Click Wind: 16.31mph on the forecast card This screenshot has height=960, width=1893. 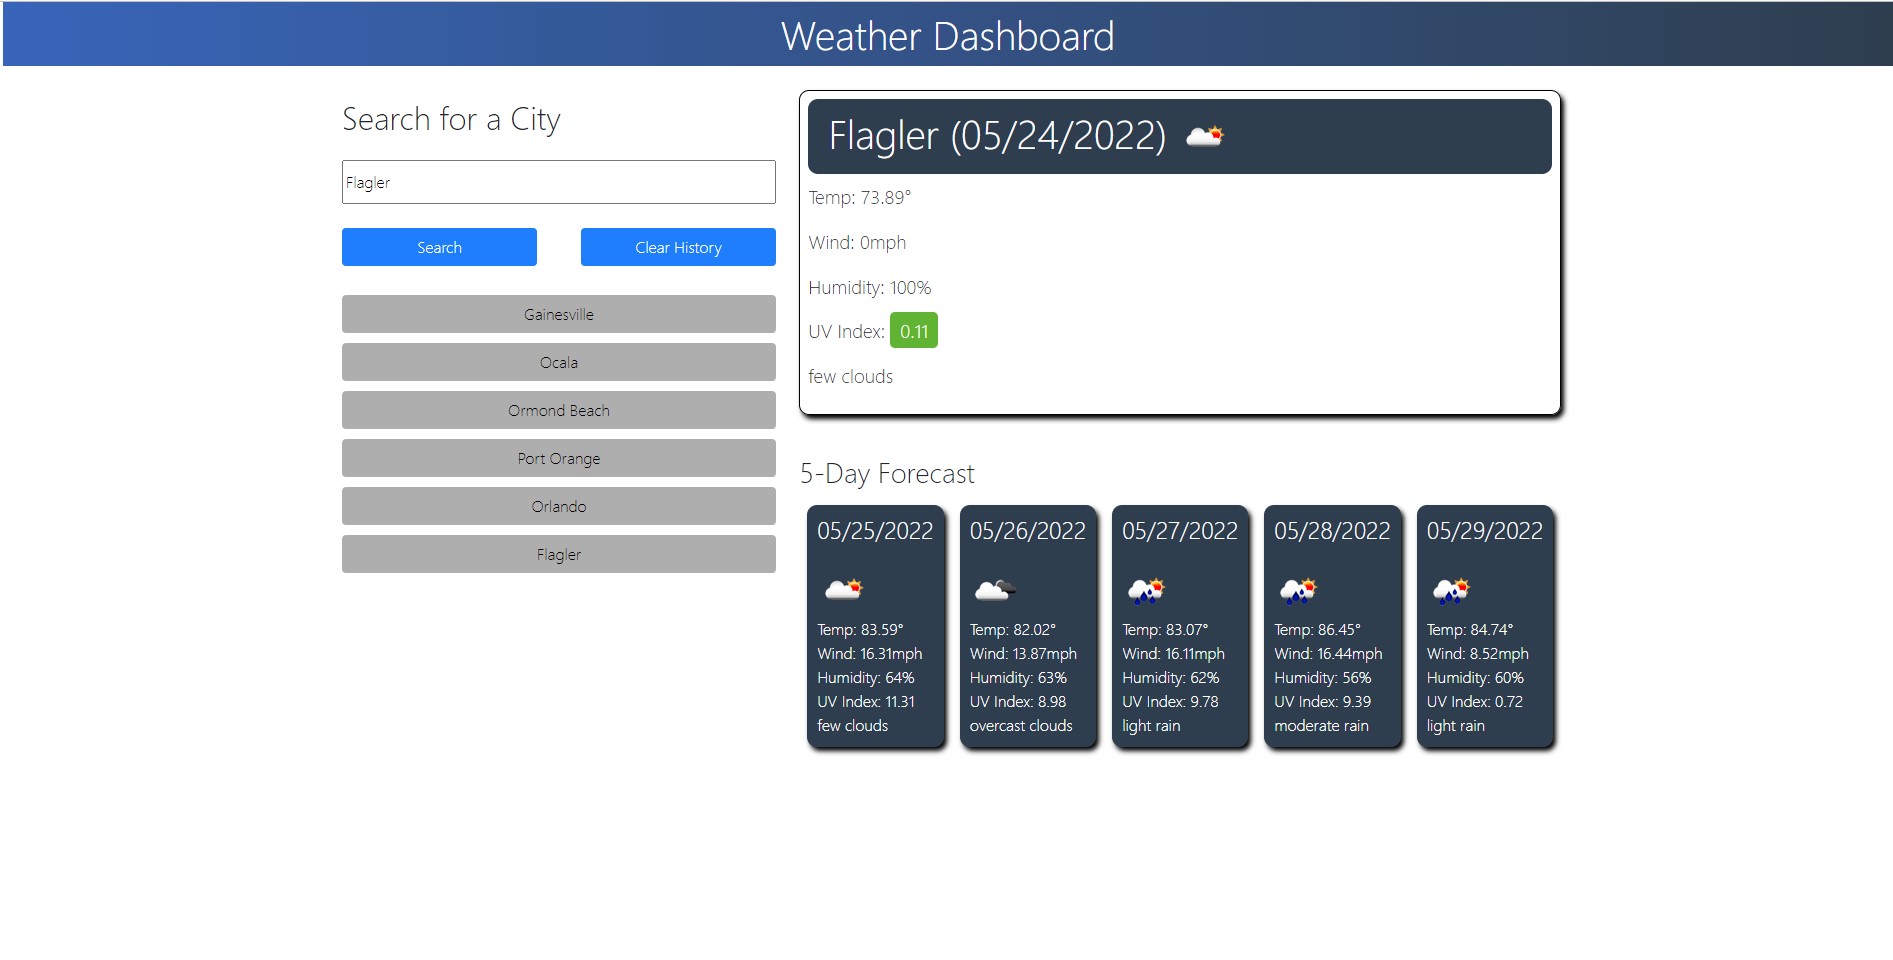pyautogui.click(x=870, y=654)
